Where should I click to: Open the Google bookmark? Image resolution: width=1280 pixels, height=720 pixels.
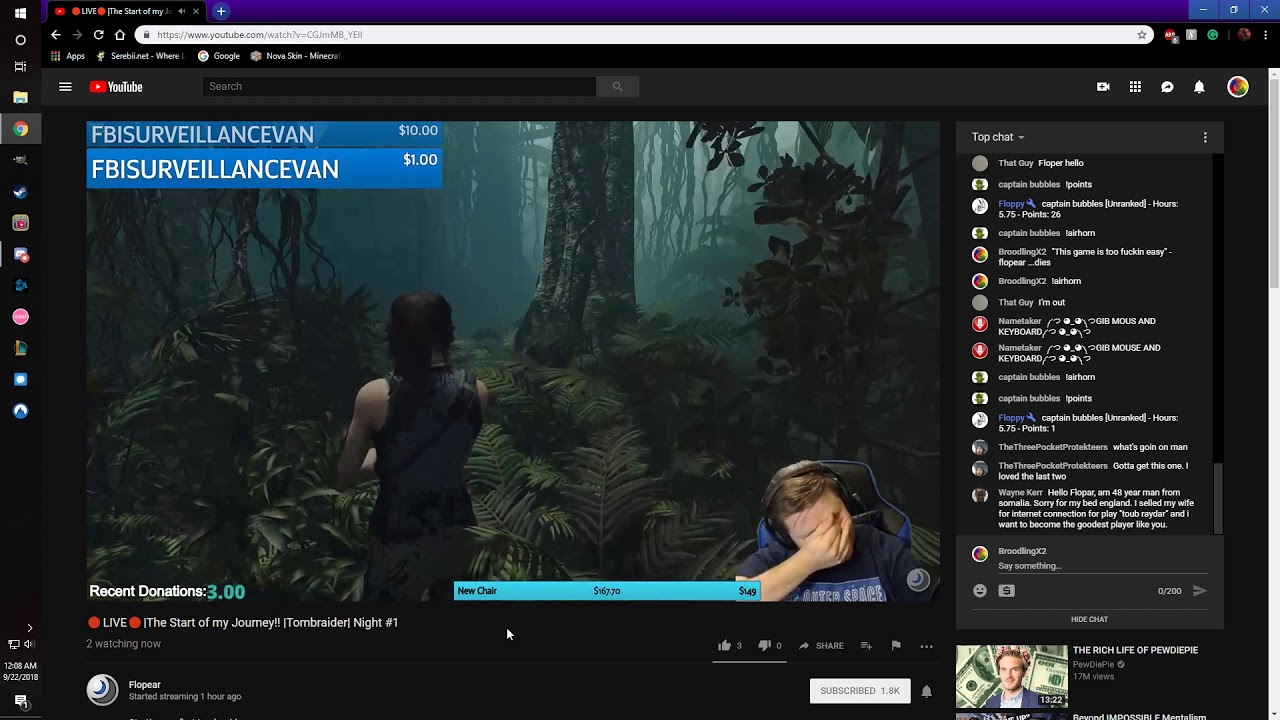[x=219, y=56]
